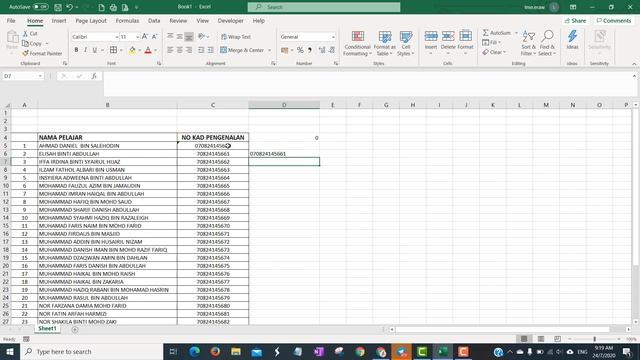This screenshot has width=640, height=360.
Task: Increase font size icon
Action: tap(145, 37)
